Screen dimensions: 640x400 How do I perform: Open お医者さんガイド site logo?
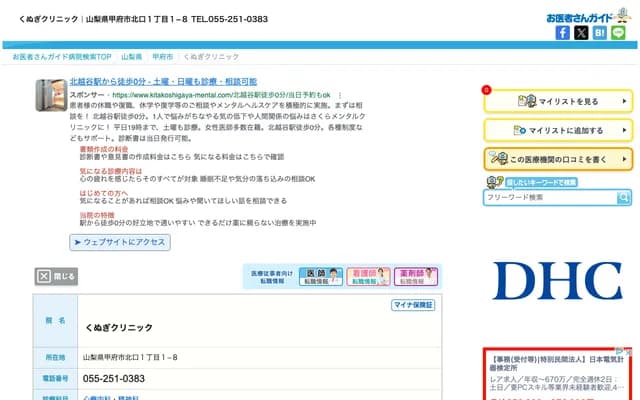pos(588,16)
